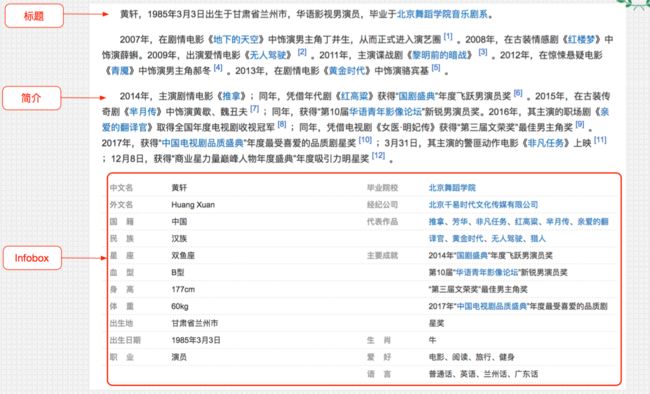
Task: Click citation reference [3]
Action: pos(483,52)
